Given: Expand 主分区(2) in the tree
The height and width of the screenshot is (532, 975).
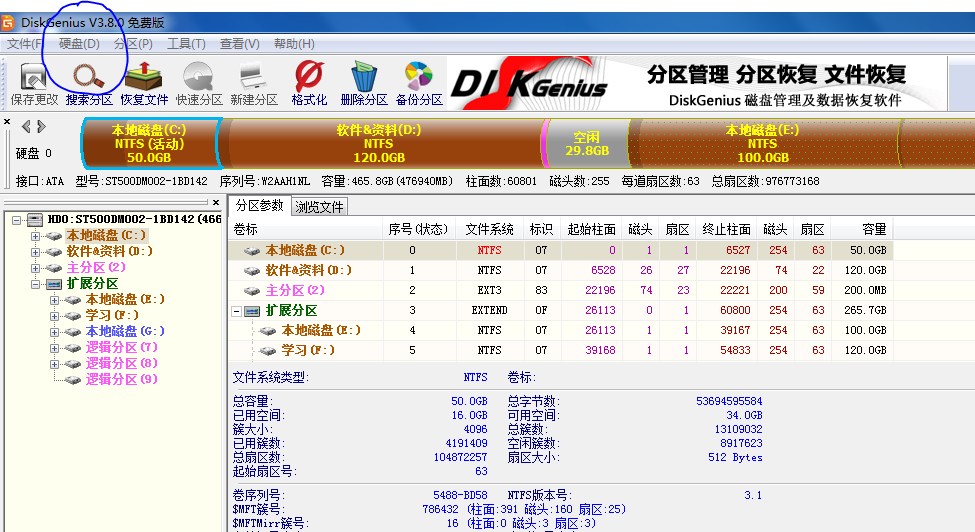Looking at the screenshot, I should coord(35,268).
